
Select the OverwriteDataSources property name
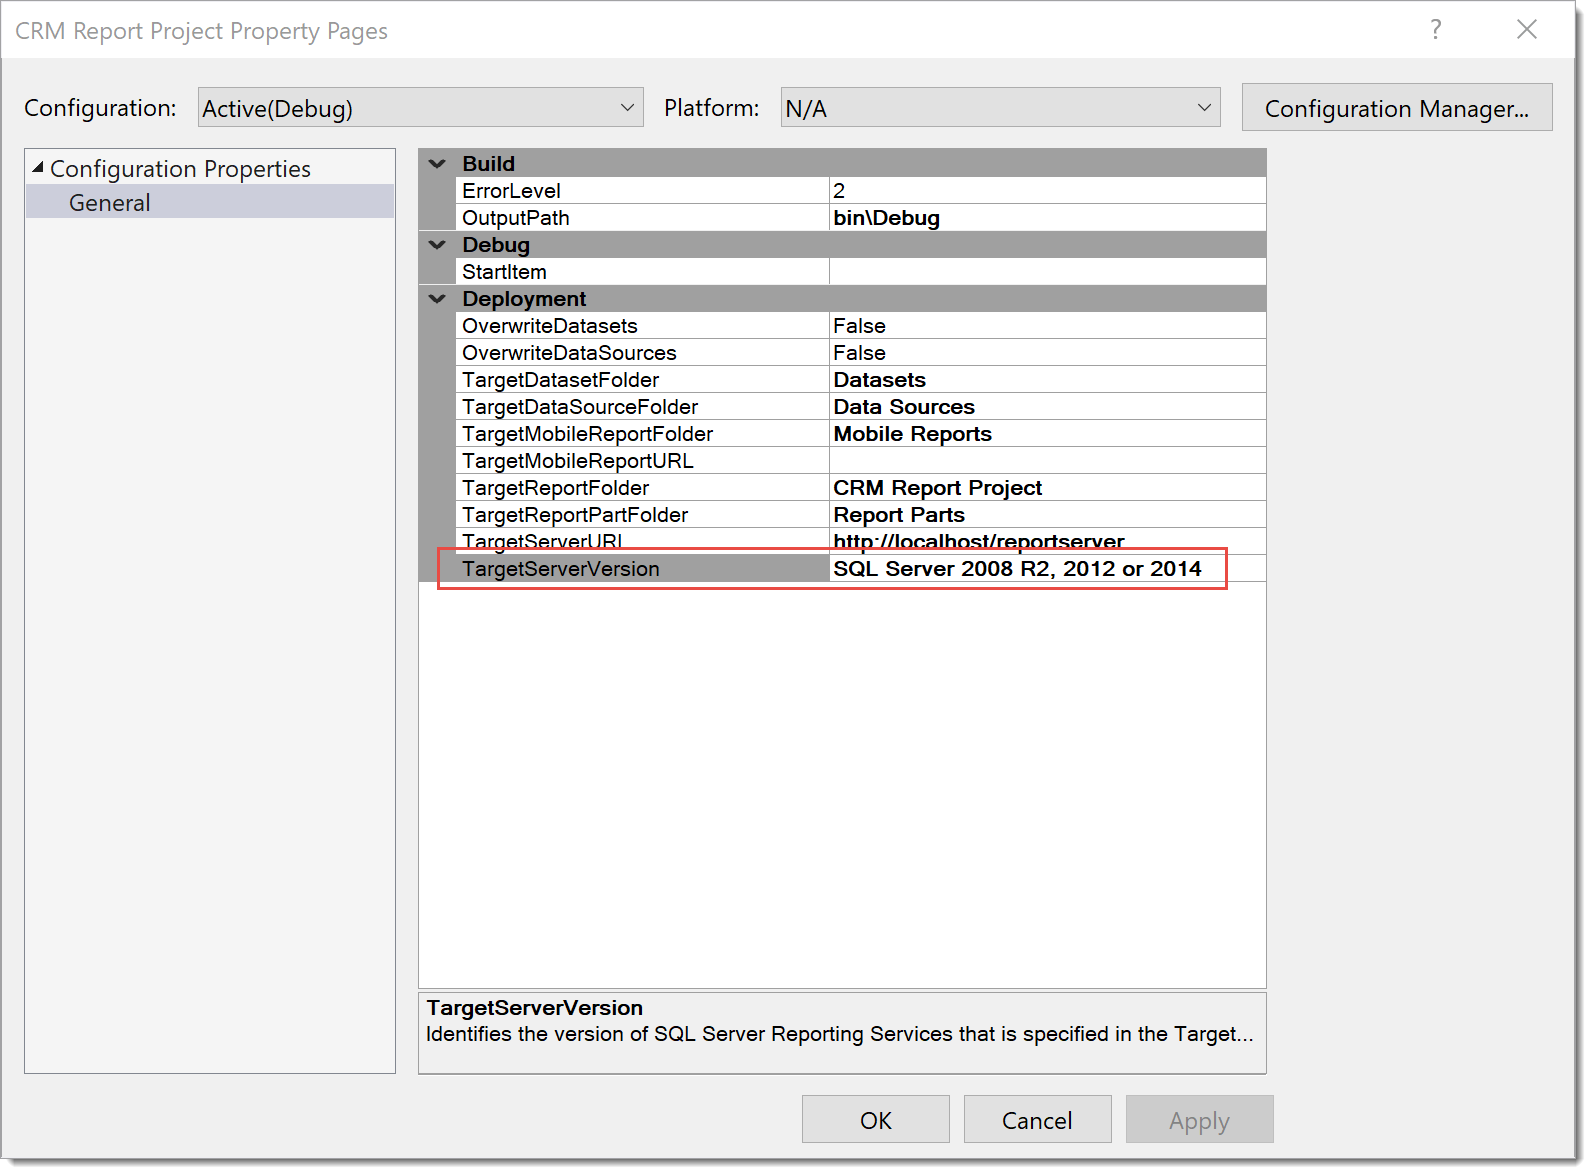(x=643, y=352)
